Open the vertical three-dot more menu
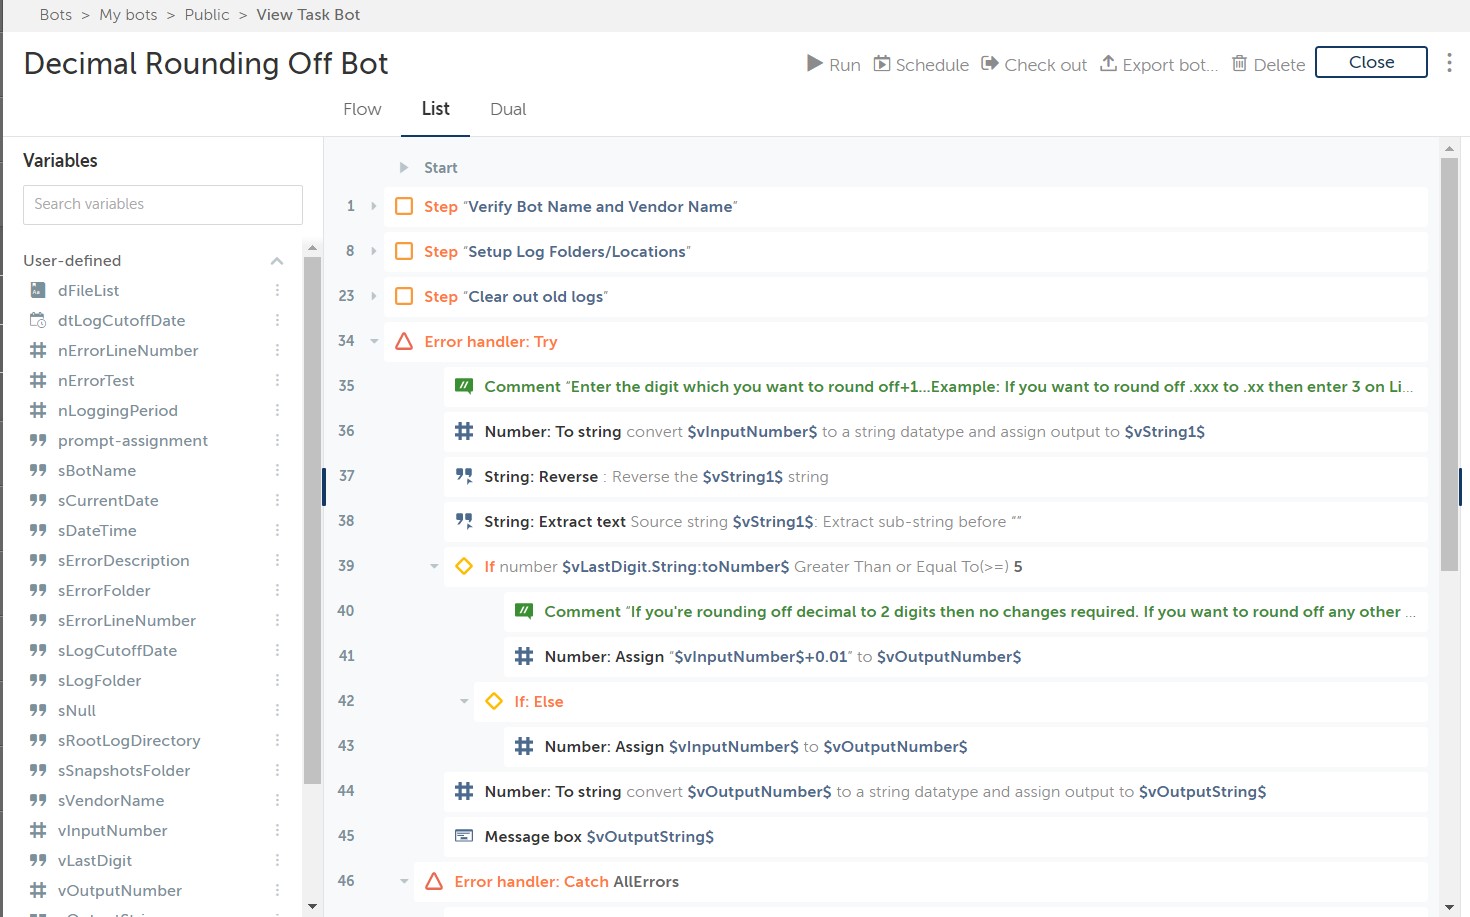 [1449, 62]
